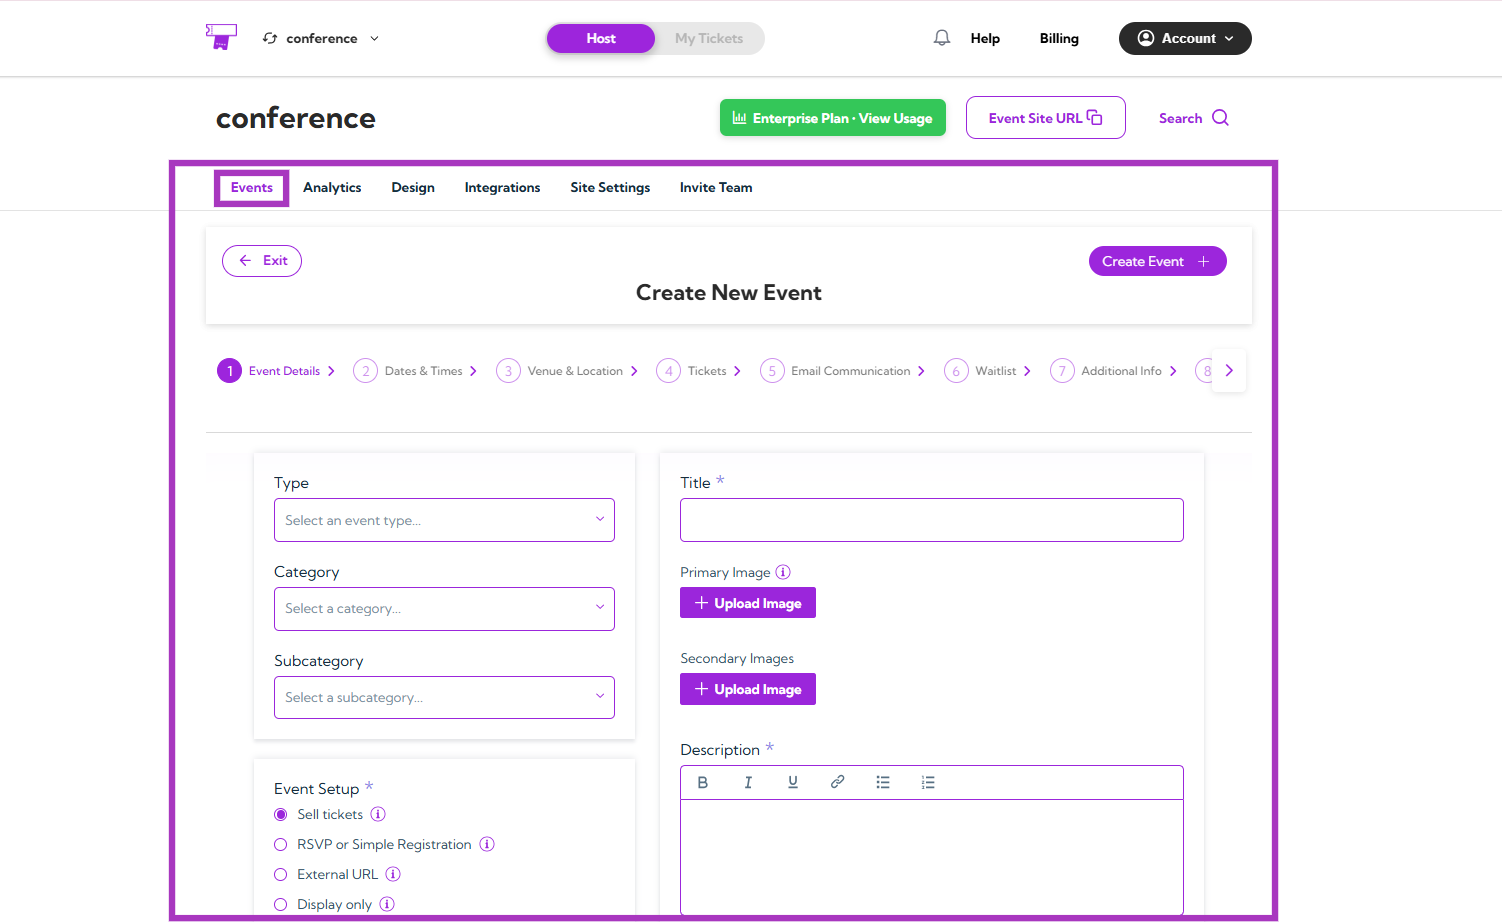
Task: Select the Display only option
Action: [281, 904]
